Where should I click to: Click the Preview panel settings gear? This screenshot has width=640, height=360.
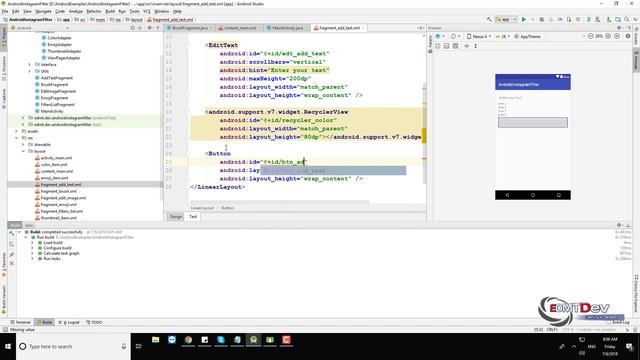(619, 28)
